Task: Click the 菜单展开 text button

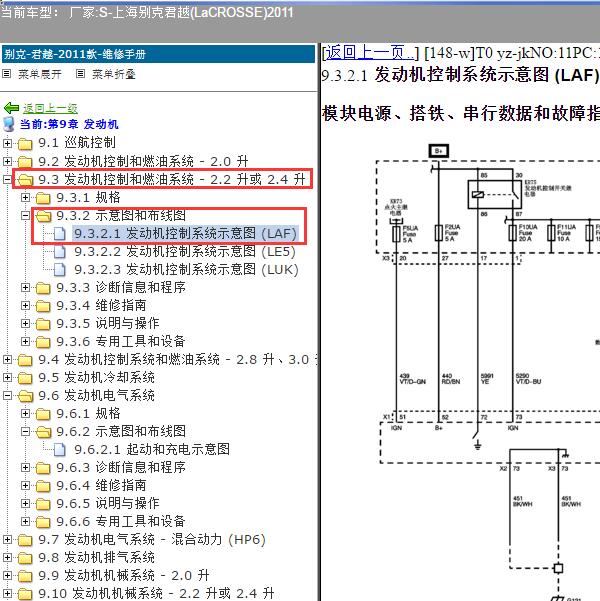Action: (40, 74)
